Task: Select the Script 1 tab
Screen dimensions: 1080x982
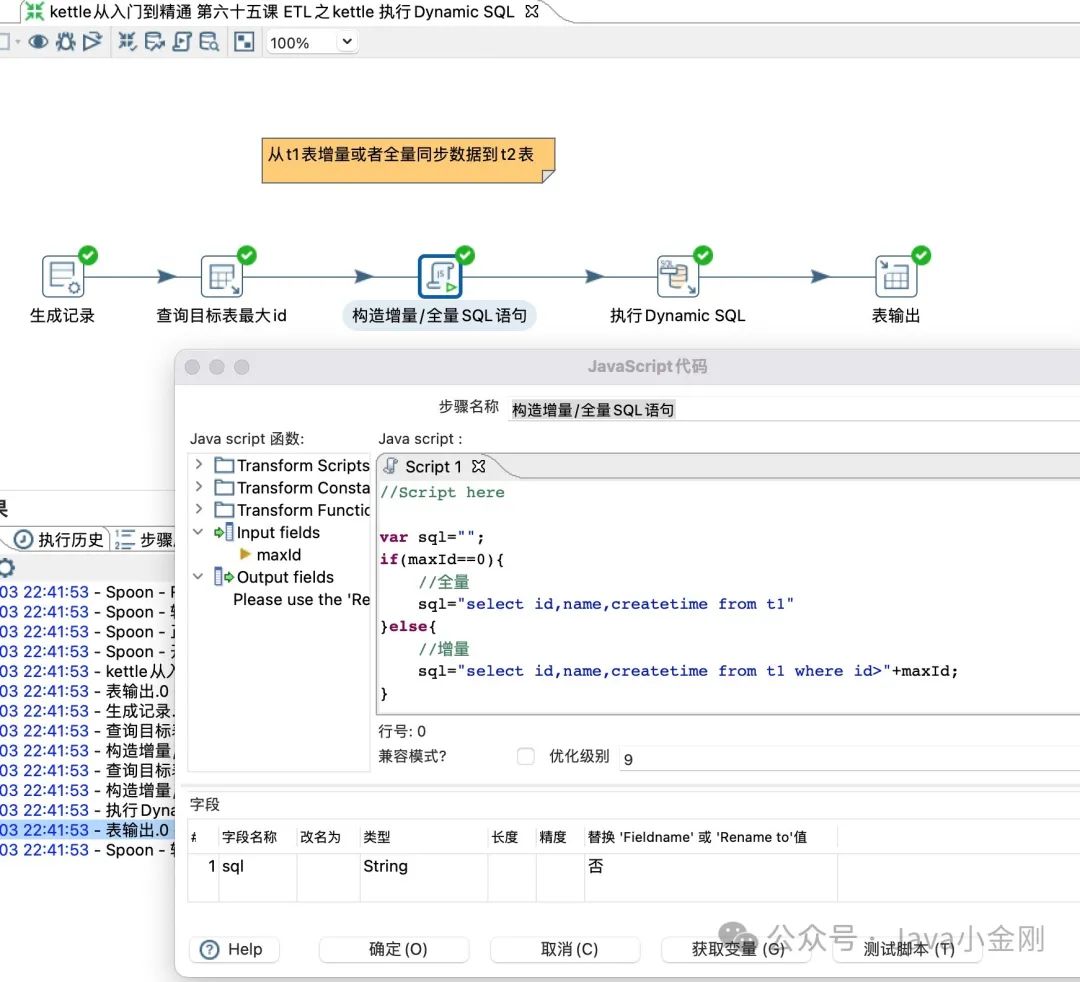Action: [433, 467]
